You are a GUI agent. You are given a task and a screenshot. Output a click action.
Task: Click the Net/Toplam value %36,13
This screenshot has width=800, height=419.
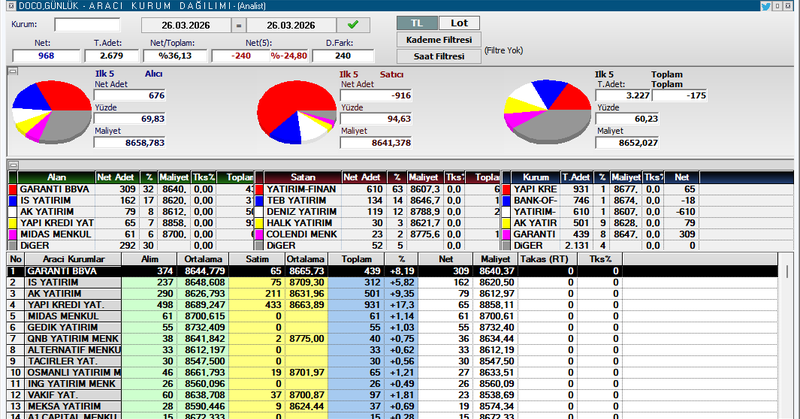175,56
